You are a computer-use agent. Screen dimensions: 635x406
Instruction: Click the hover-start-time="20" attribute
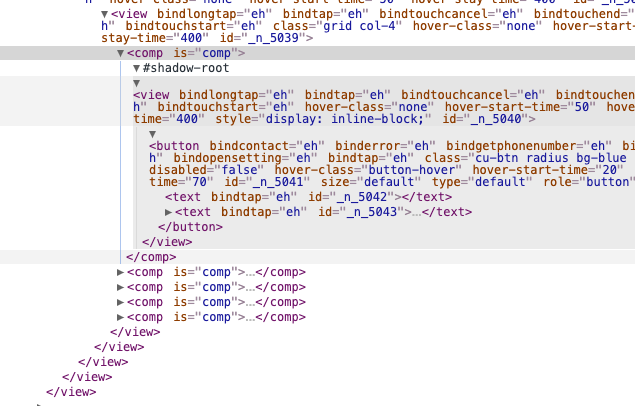(548, 170)
